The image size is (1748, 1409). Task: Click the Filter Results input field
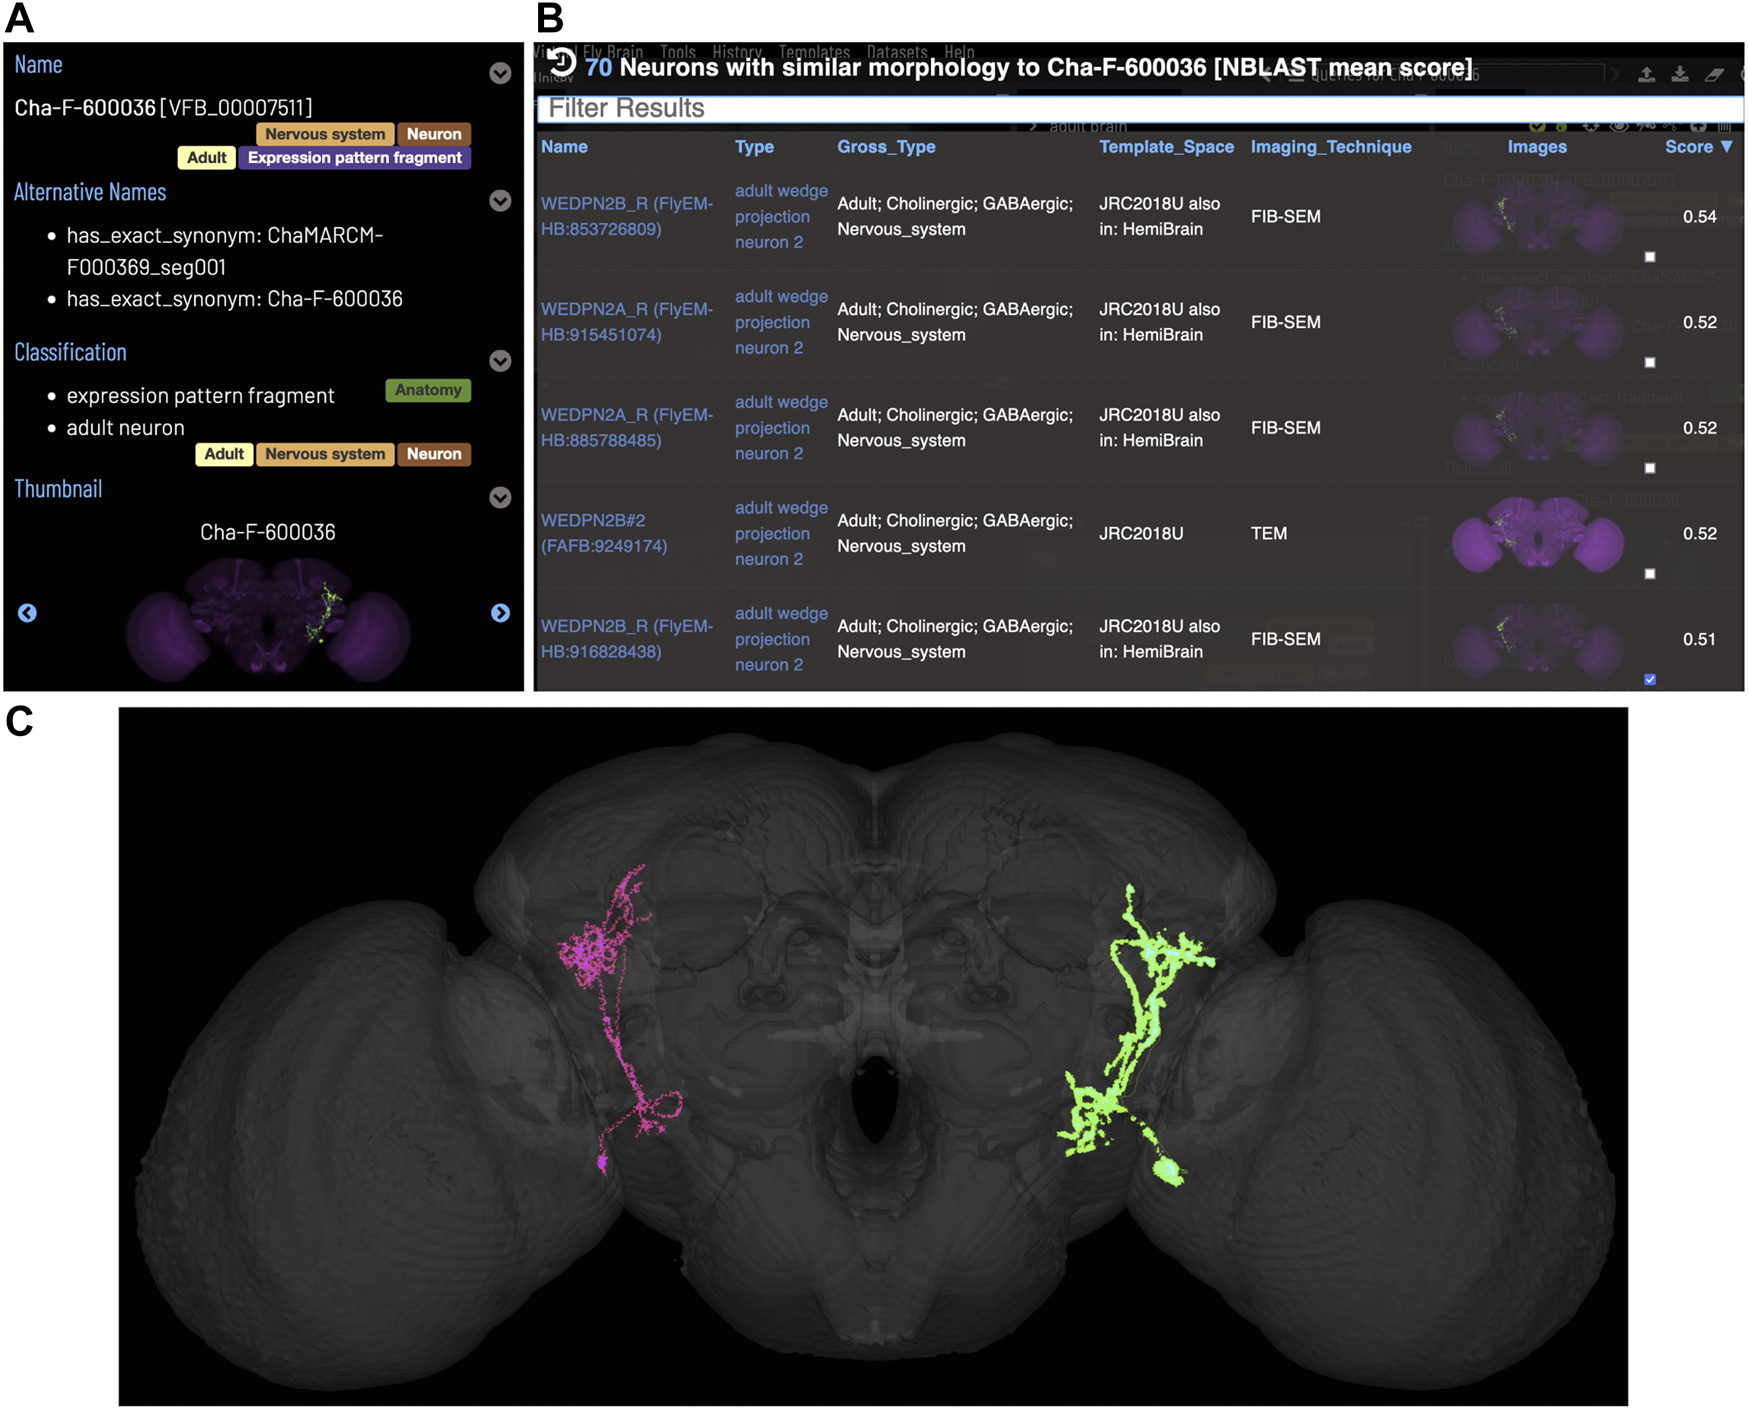click(1138, 109)
